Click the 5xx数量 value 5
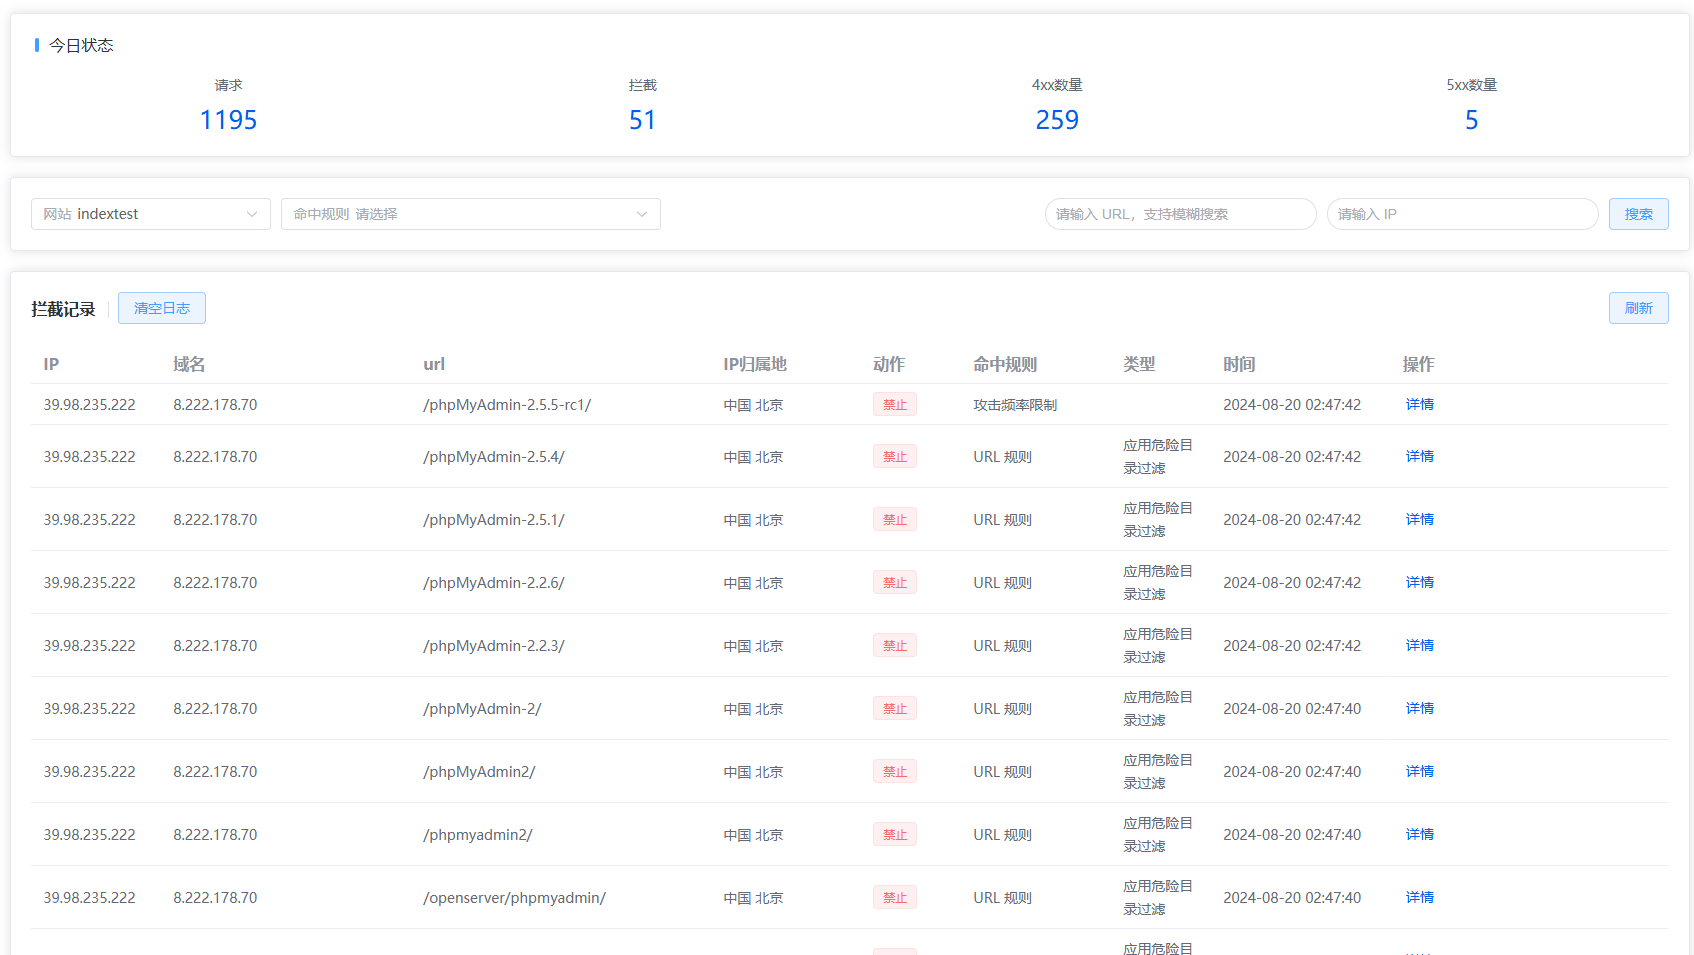 (x=1471, y=120)
